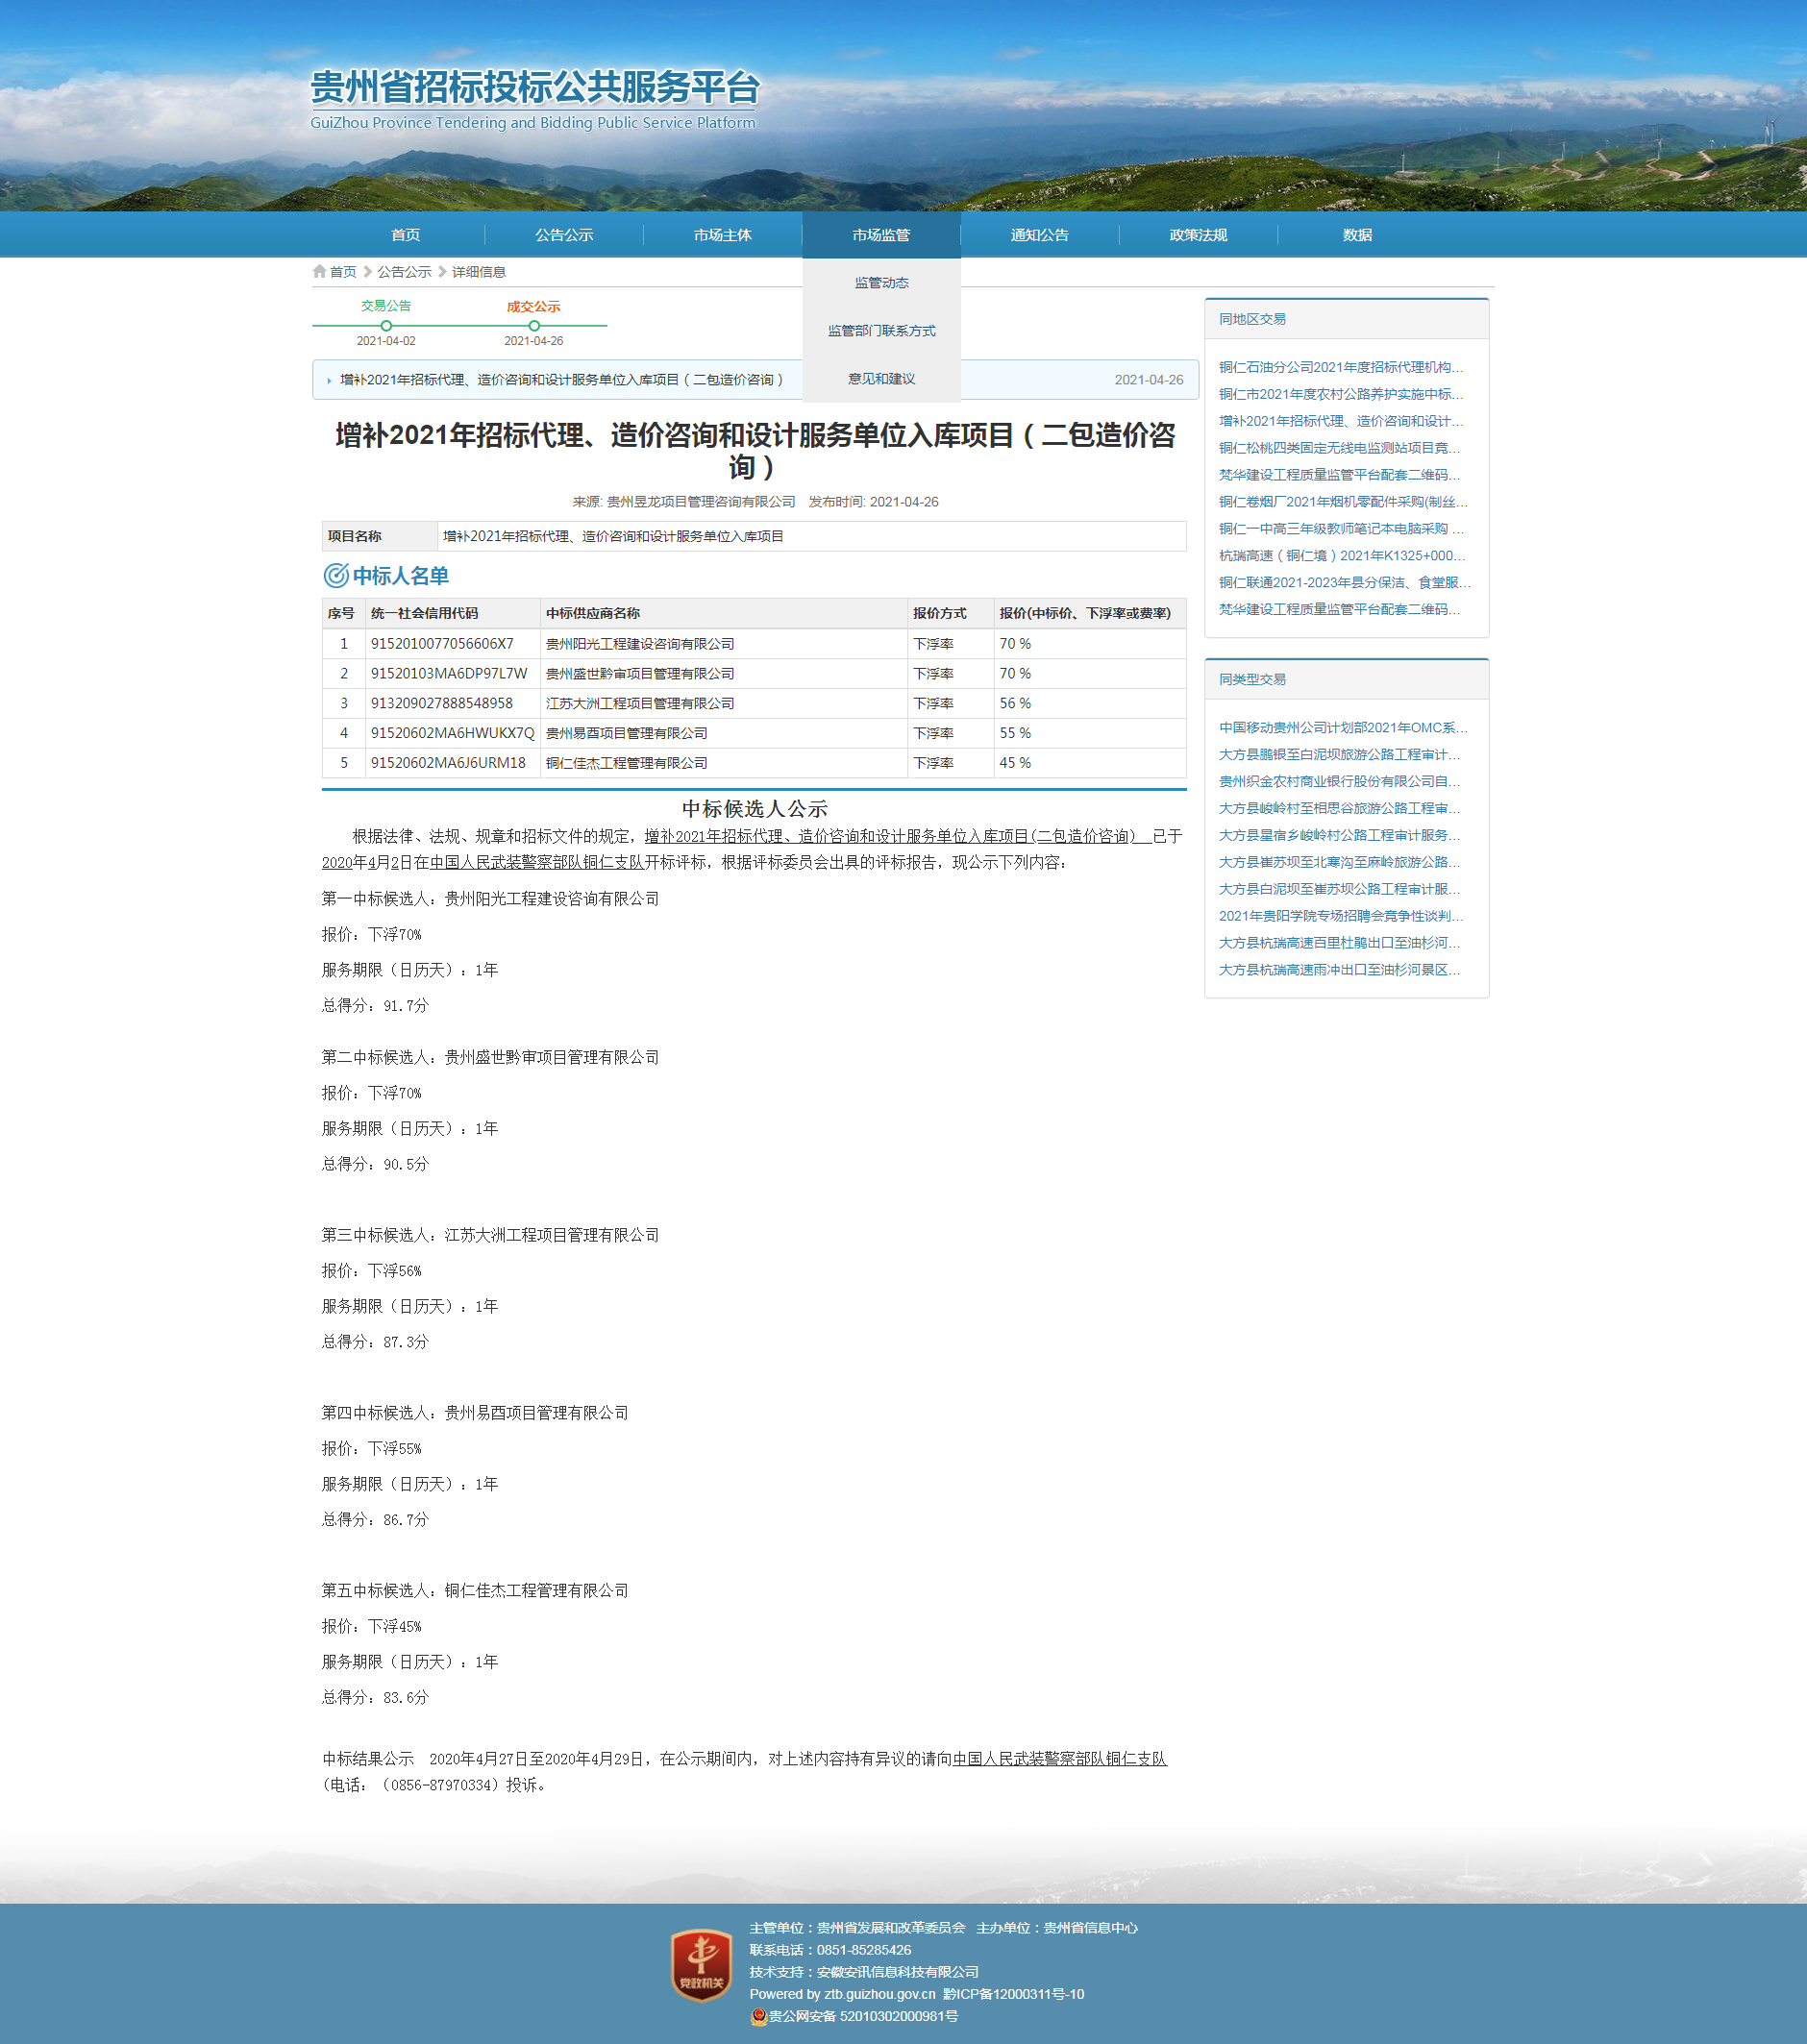Image resolution: width=1807 pixels, height=2044 pixels.
Task: Open link 中国移动贵州公司计划部2021年OMC系
Action: click(x=1343, y=728)
